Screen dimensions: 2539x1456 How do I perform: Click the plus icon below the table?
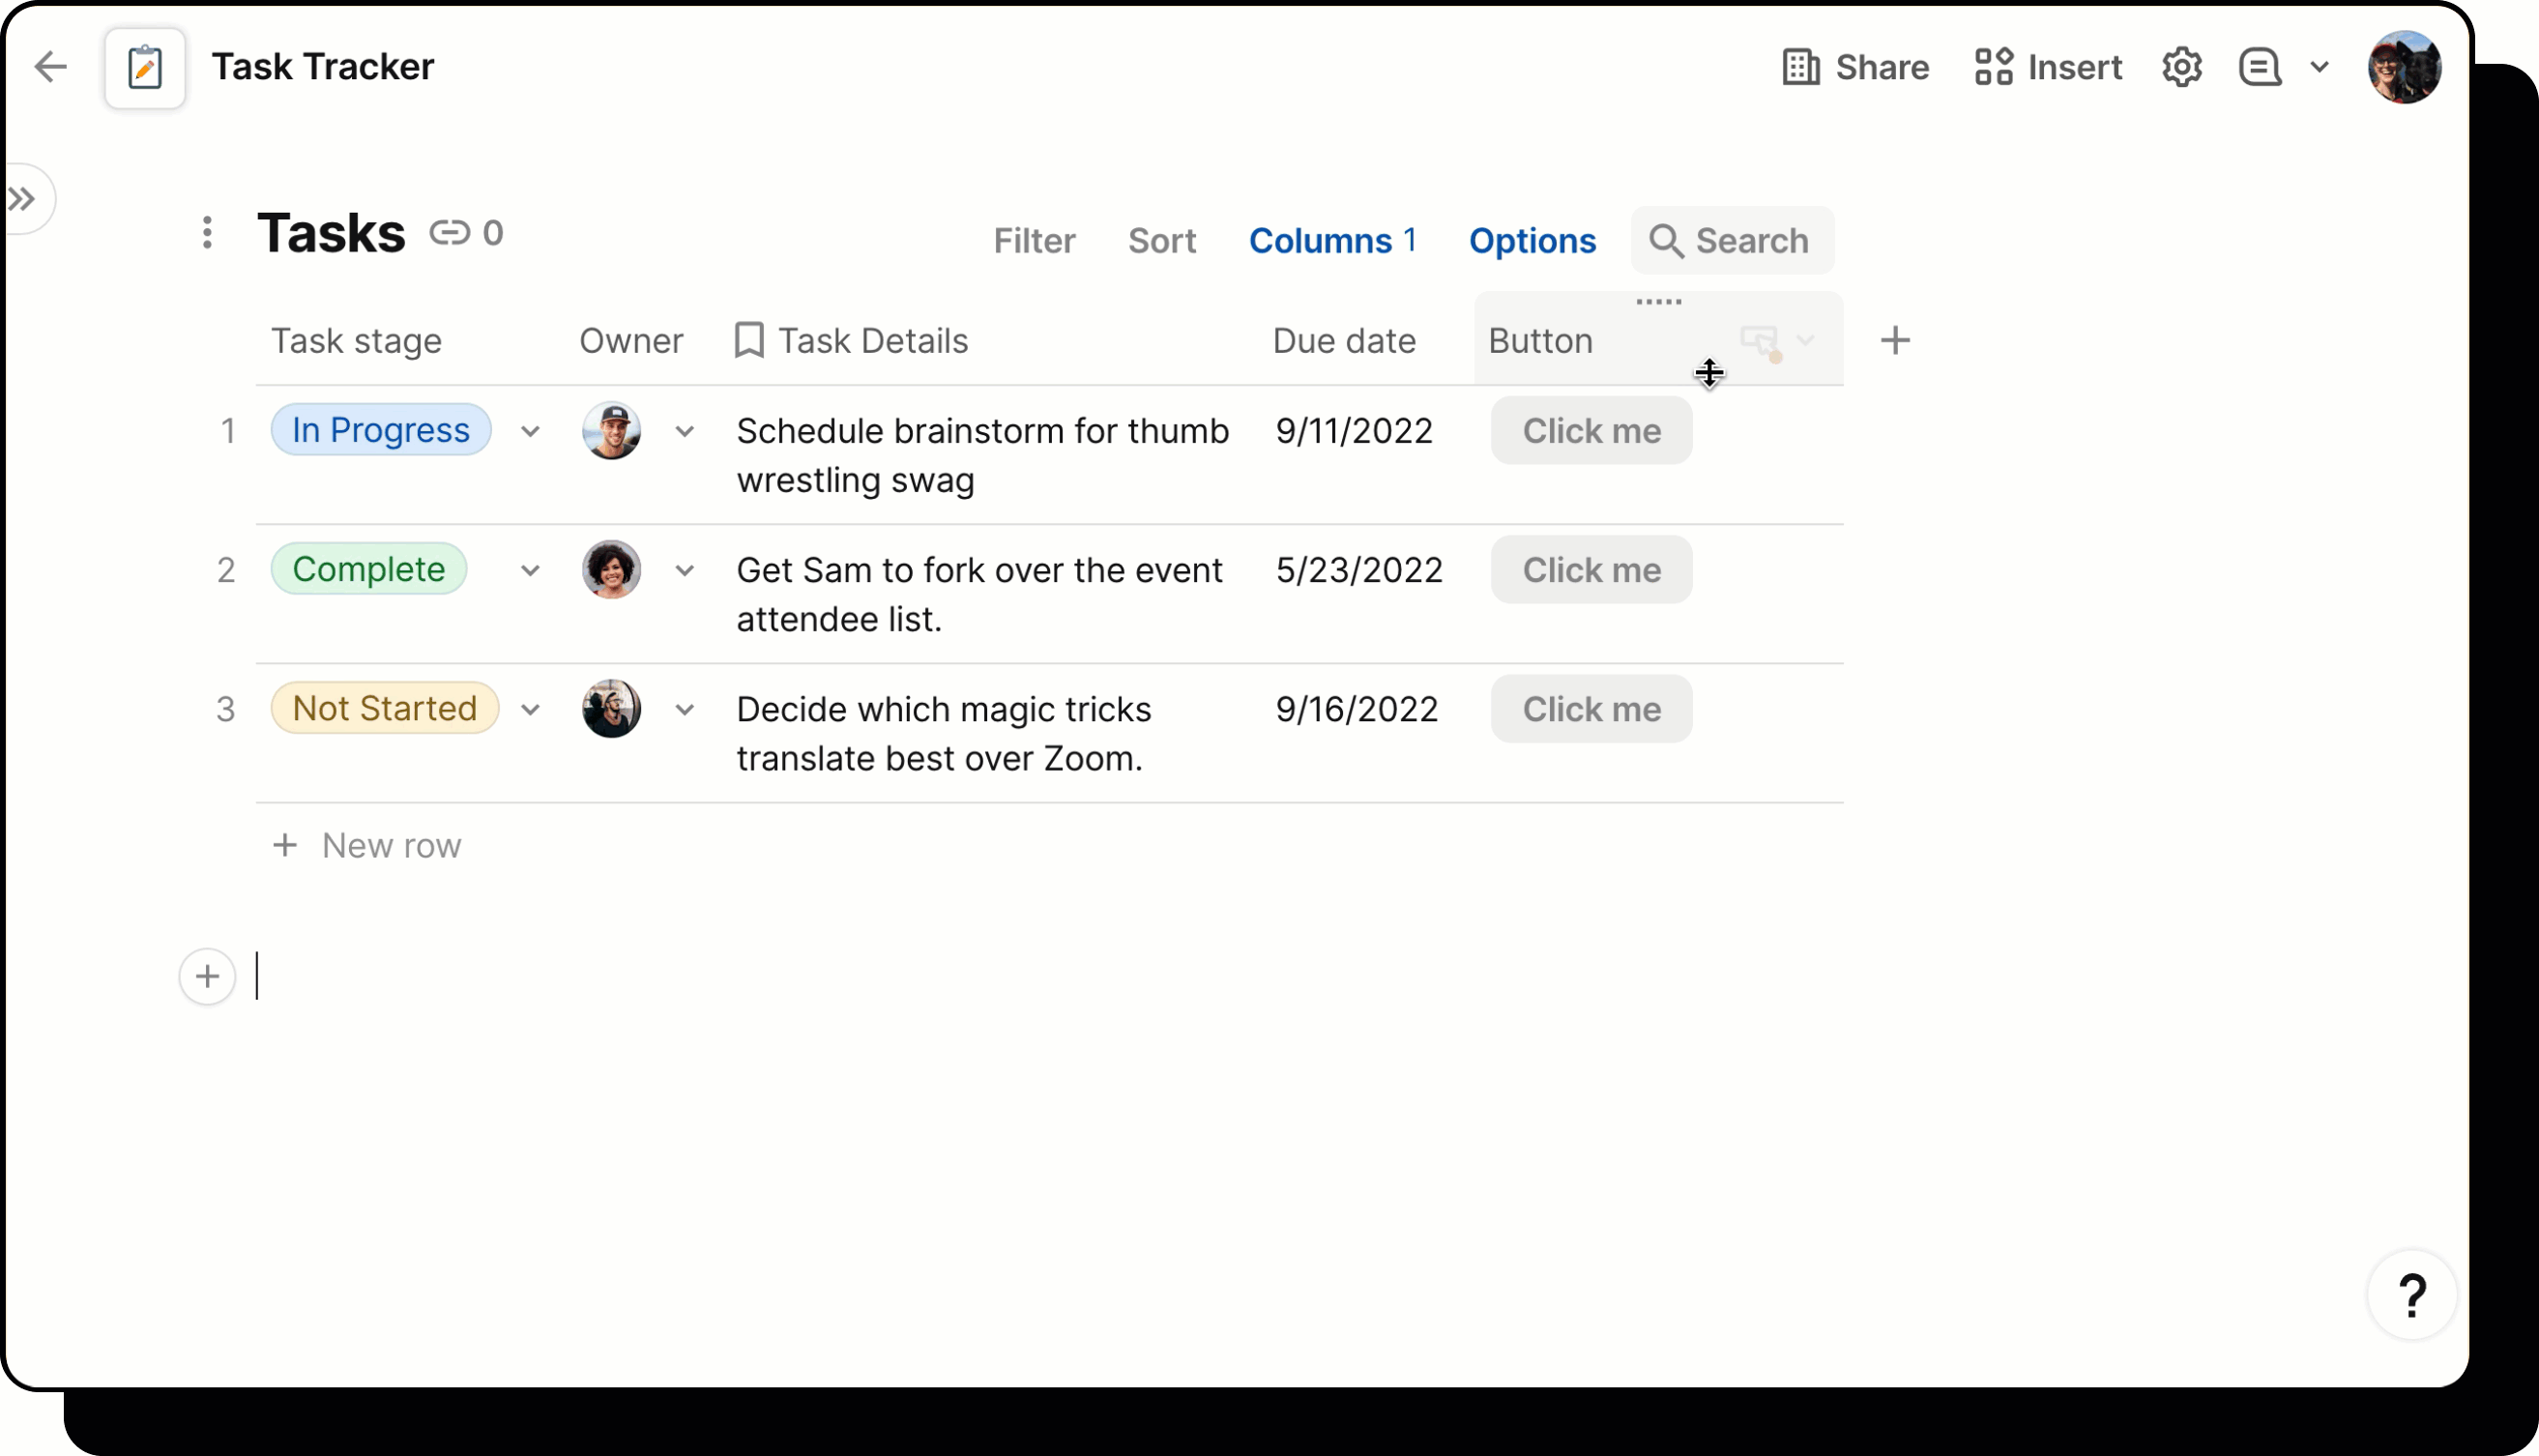click(206, 976)
